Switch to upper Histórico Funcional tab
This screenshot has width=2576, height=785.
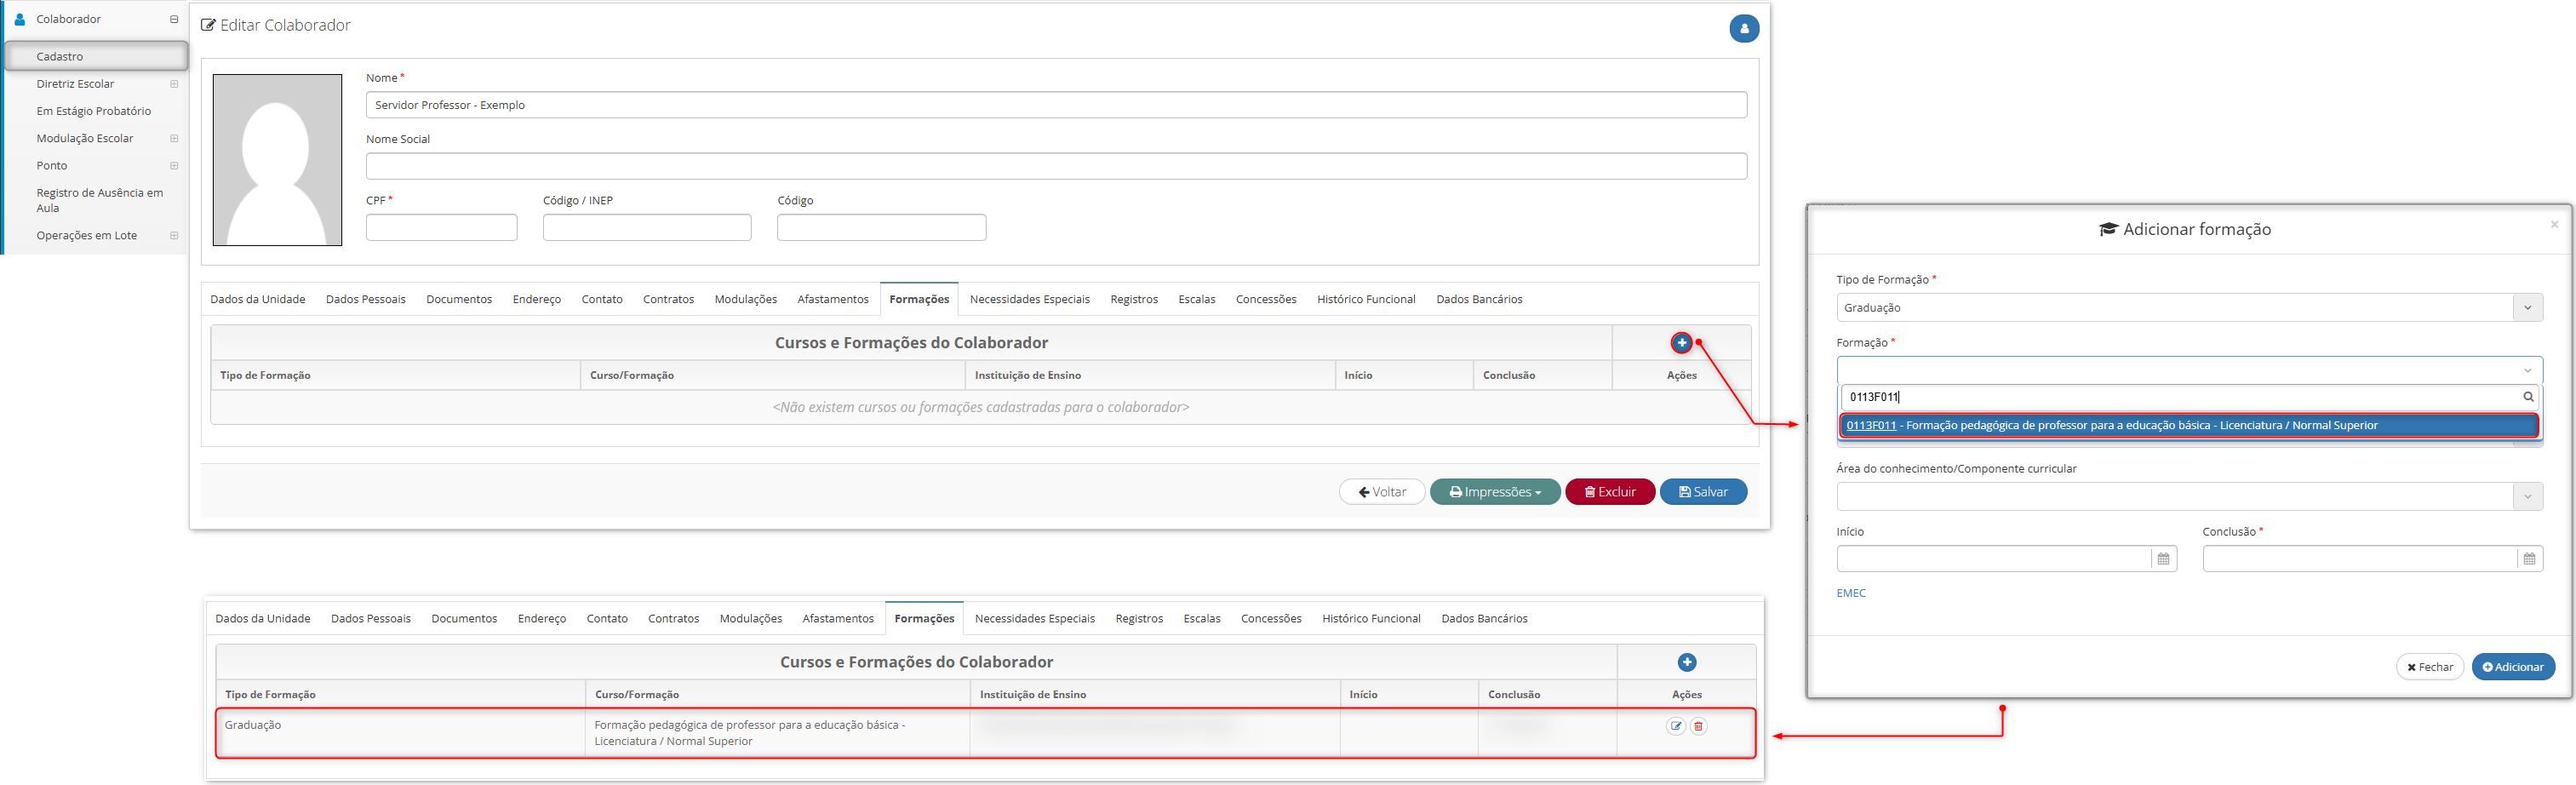(1366, 299)
